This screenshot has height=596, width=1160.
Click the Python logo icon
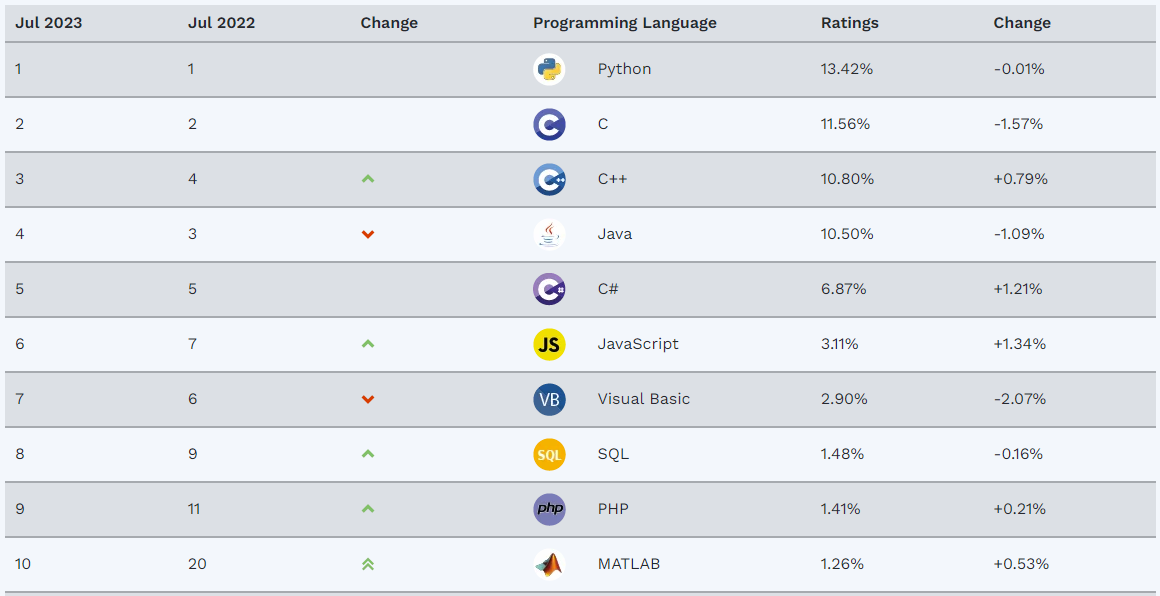tap(549, 69)
